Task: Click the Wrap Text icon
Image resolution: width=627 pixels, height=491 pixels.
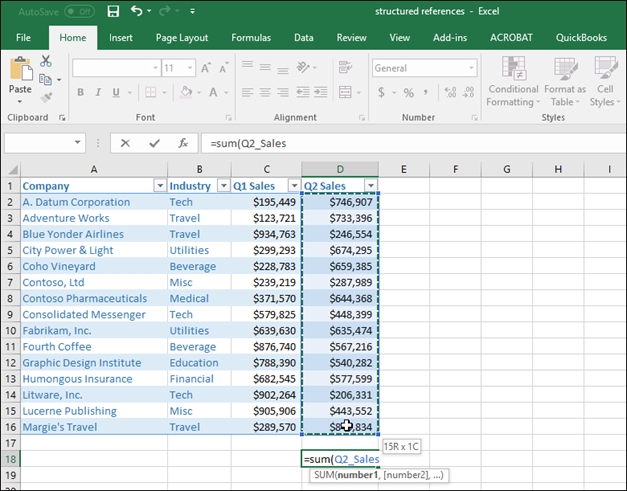Action: point(345,67)
